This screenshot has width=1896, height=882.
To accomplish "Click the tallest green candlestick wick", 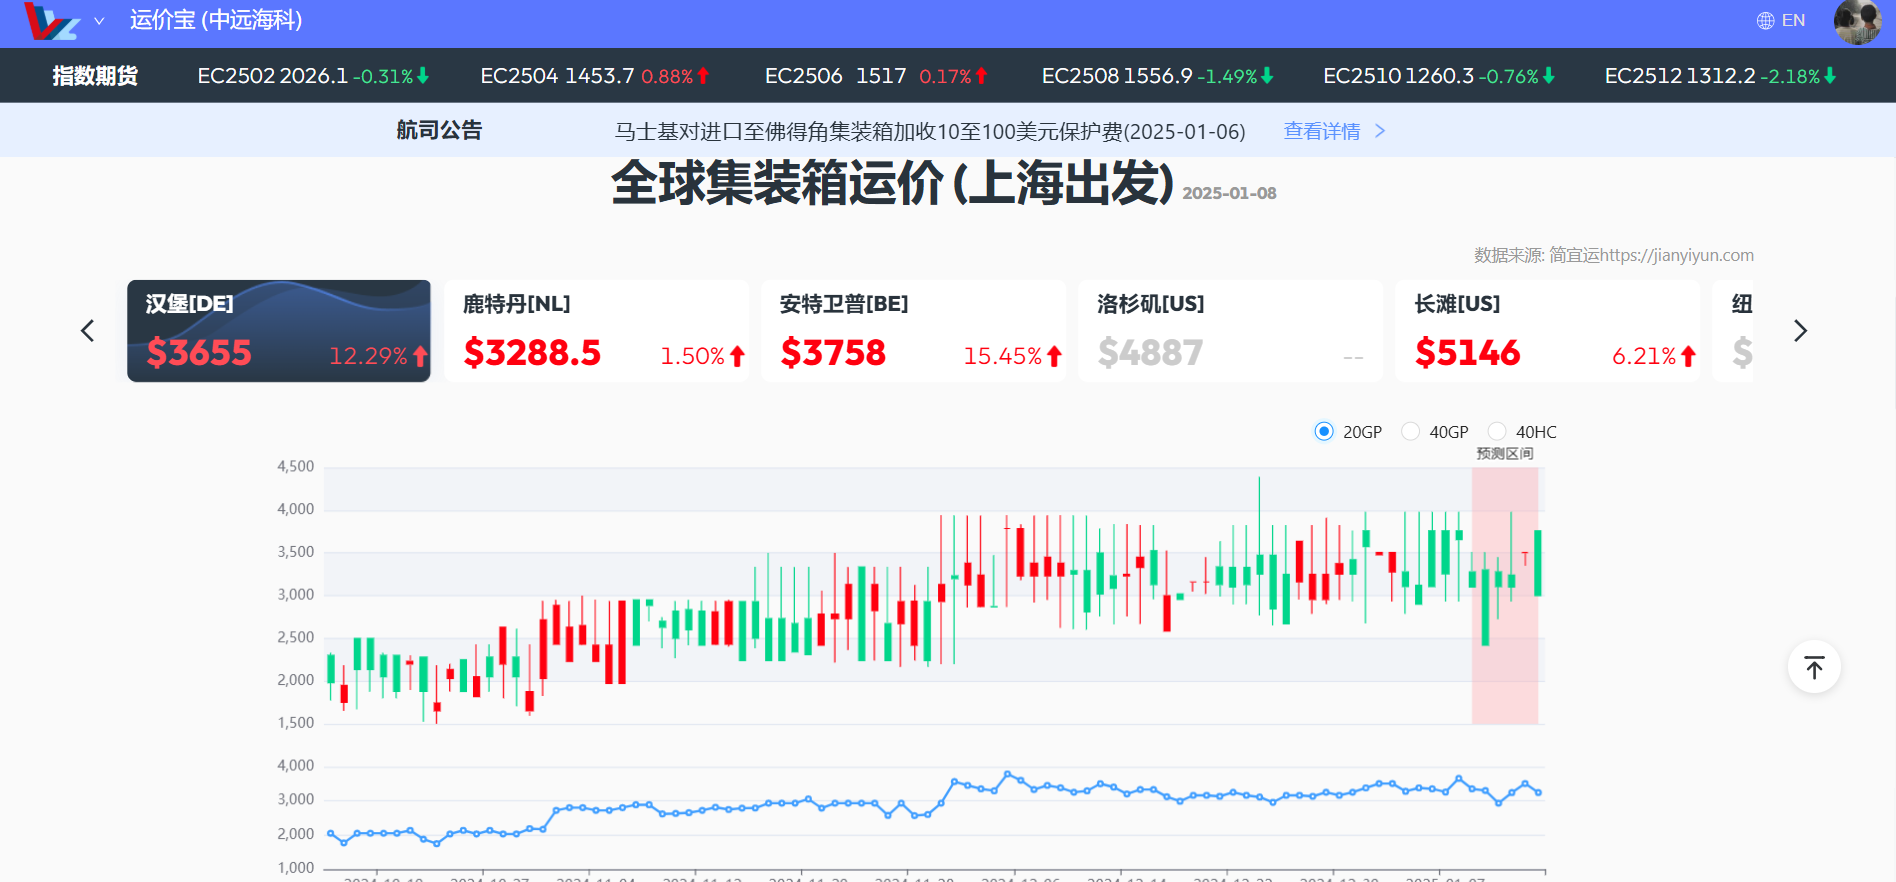I will [1259, 545].
